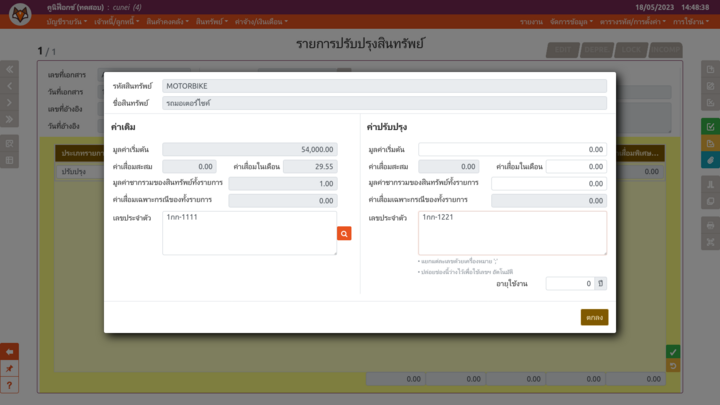Screen dimensions: 720x405
Task: Click the ค่าปรับปรุง salvage value input field
Action: click(x=549, y=183)
